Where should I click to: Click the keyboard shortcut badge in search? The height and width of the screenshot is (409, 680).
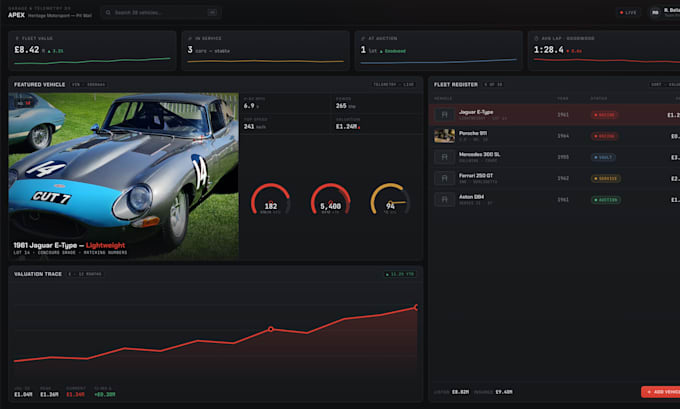212,13
